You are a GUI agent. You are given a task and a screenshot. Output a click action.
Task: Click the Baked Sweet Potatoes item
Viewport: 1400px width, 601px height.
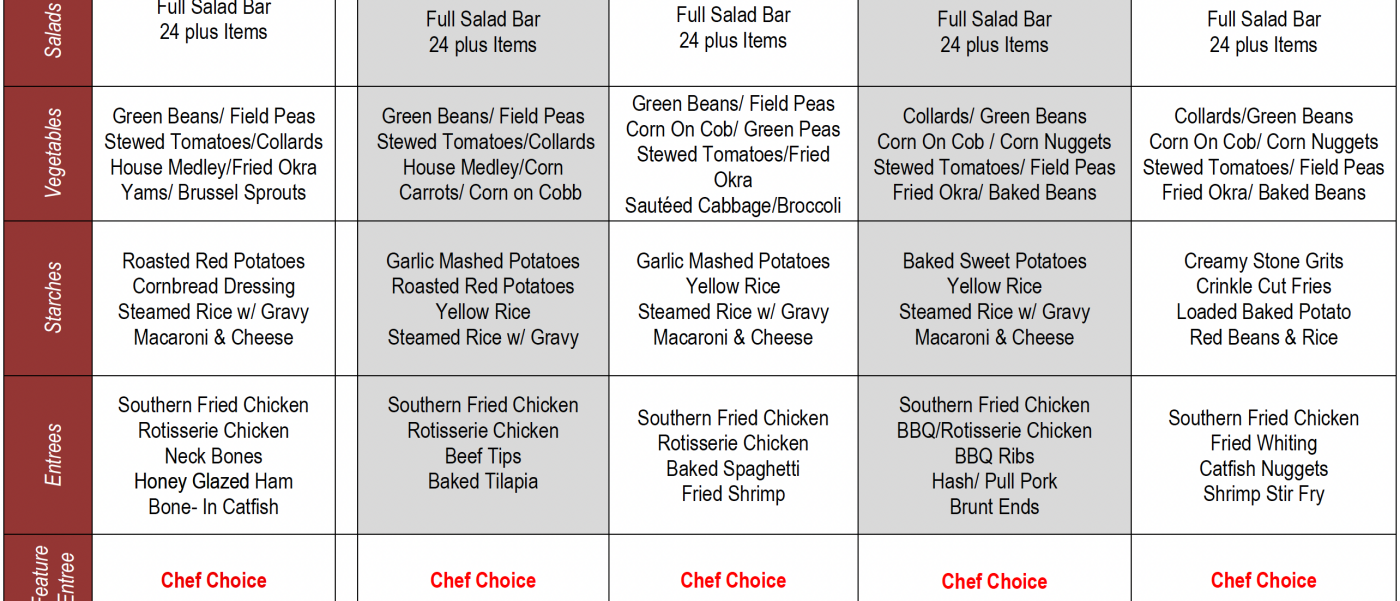(x=994, y=261)
